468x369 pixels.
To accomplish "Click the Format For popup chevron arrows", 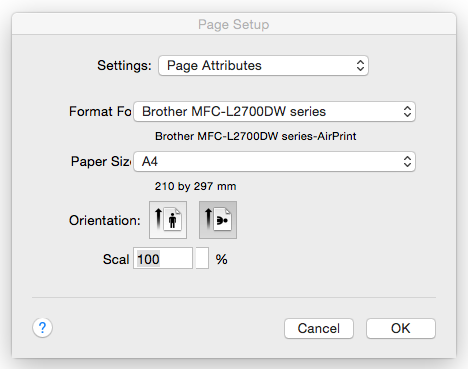I will (407, 111).
